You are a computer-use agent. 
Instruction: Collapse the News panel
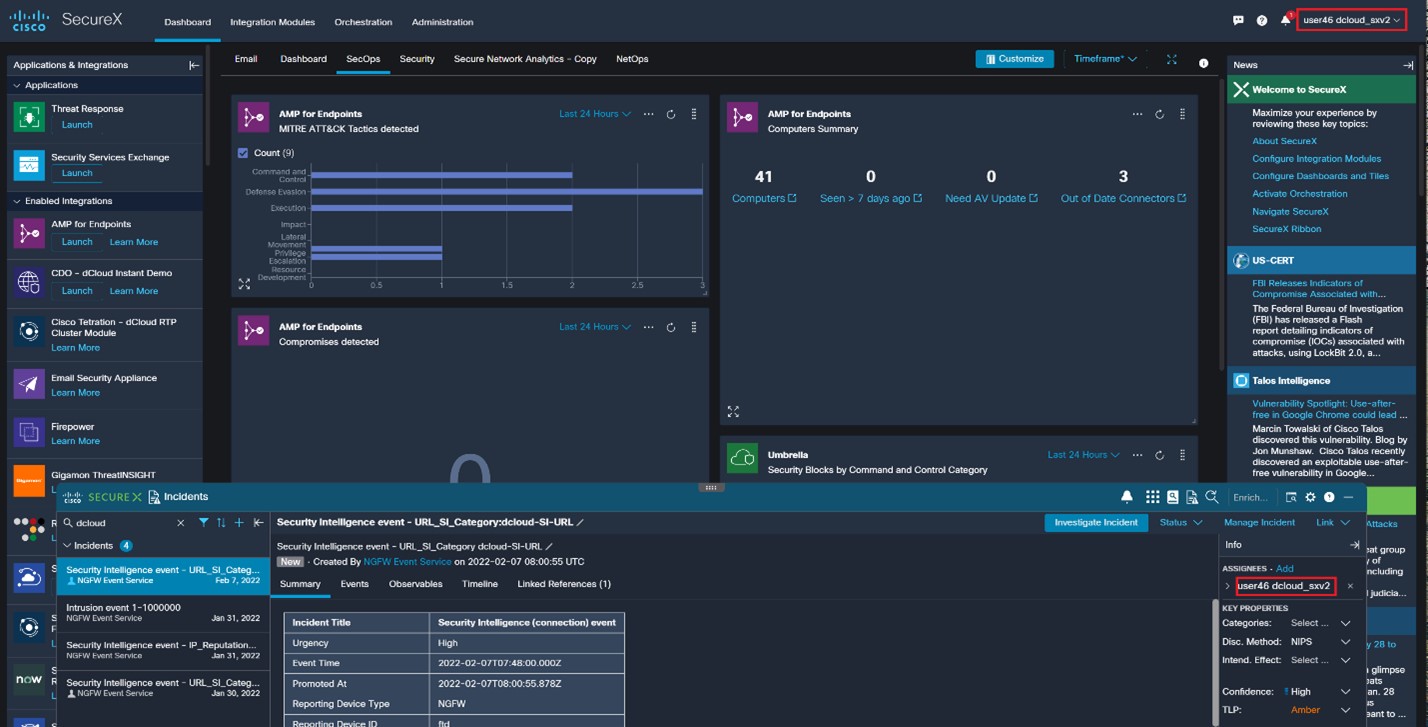1408,65
